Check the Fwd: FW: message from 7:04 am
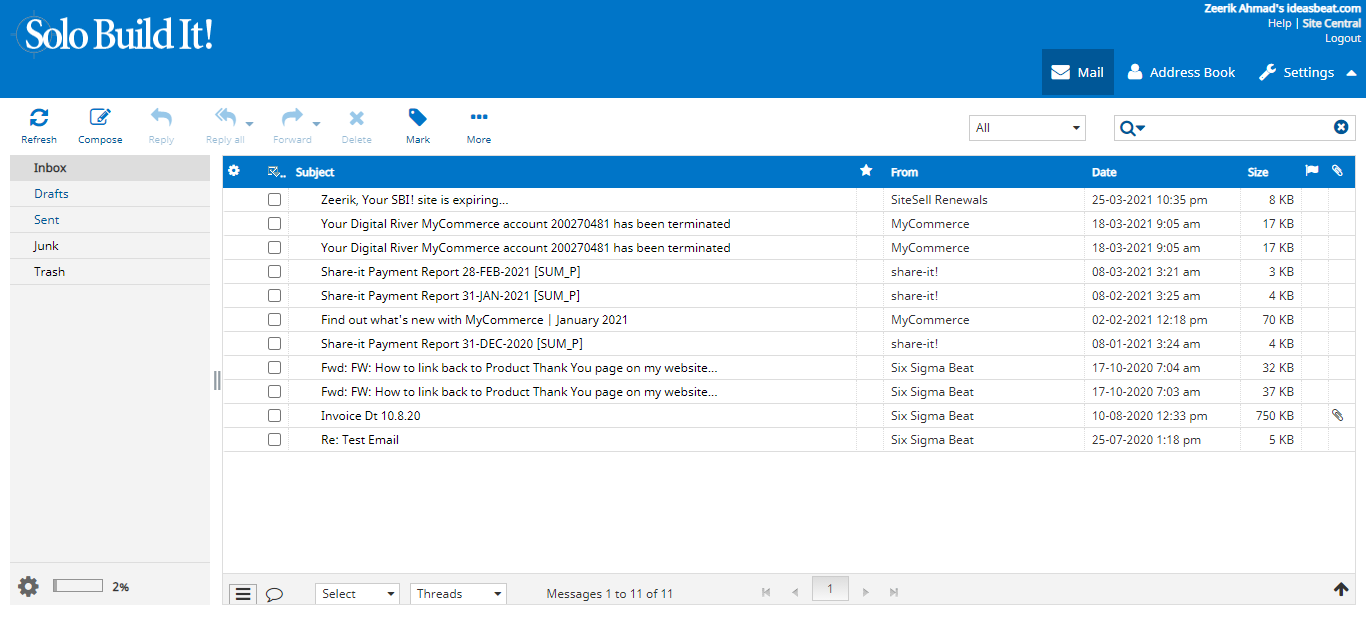 coord(275,368)
